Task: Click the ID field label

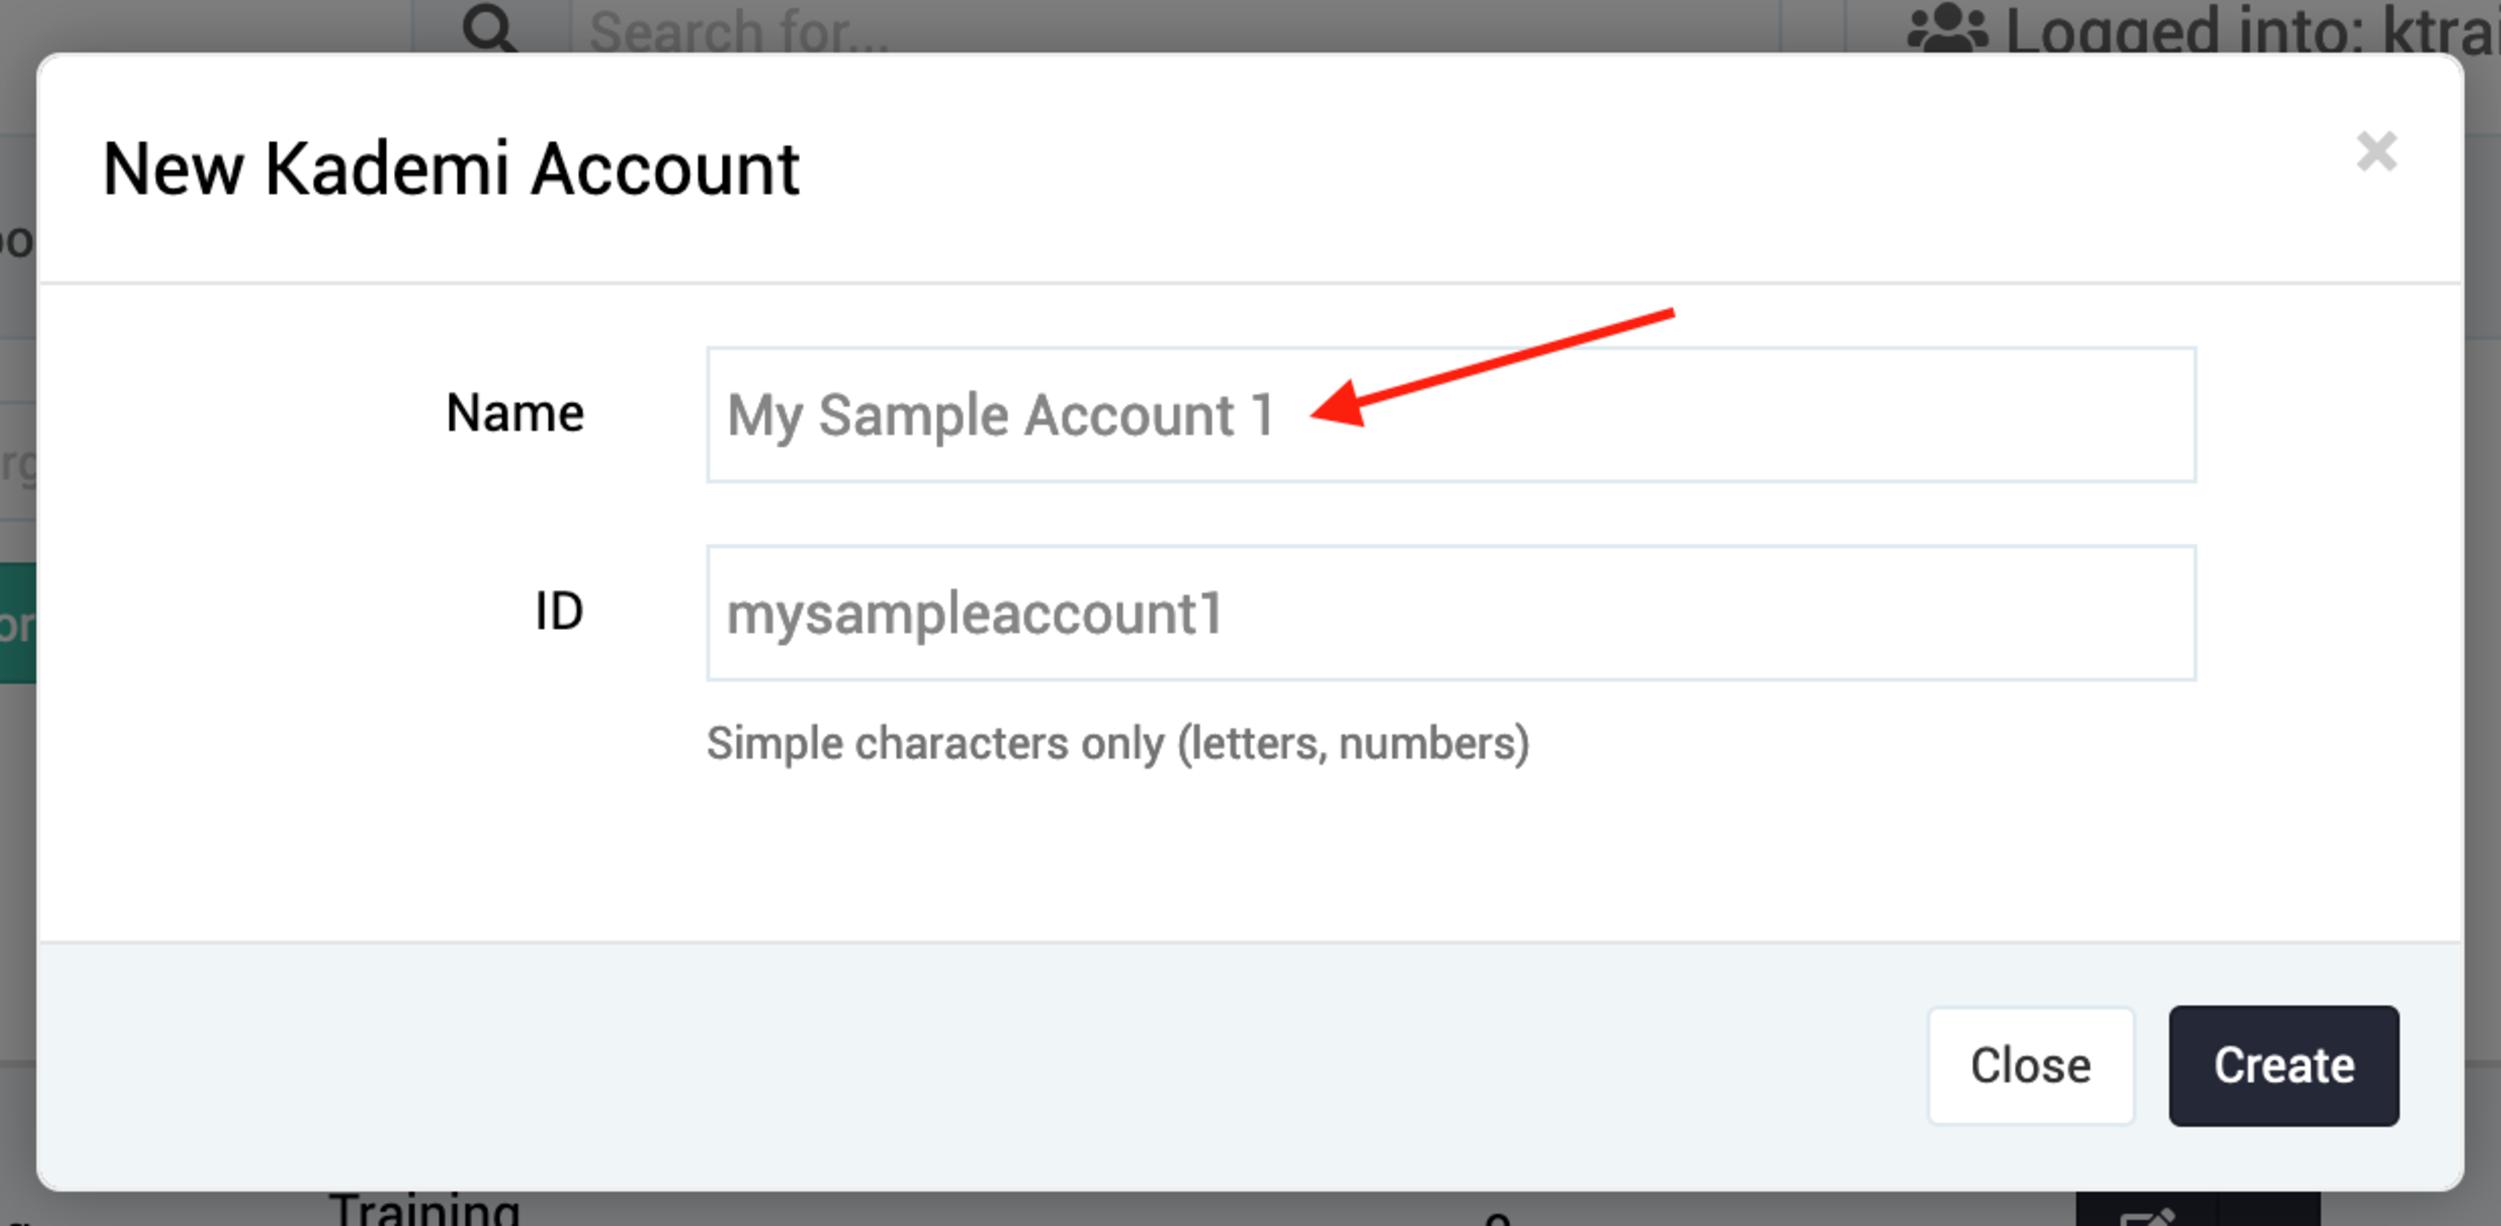Action: coord(560,610)
